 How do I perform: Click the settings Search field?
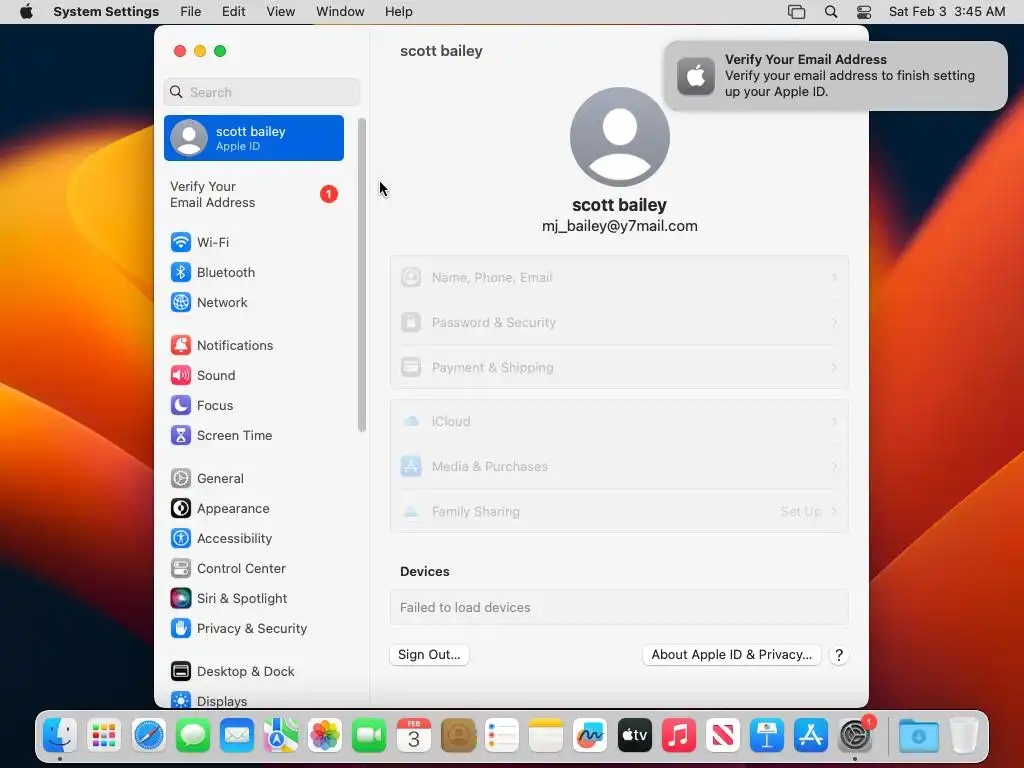pos(261,92)
